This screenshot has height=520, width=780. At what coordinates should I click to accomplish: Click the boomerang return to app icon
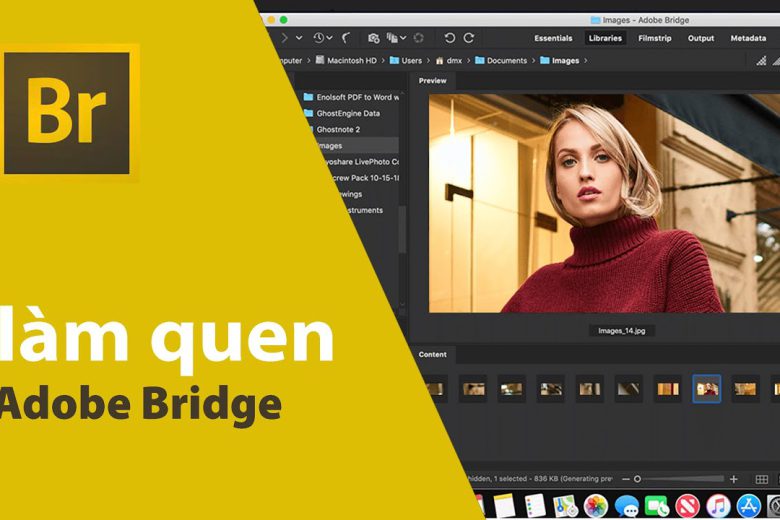pyautogui.click(x=346, y=38)
